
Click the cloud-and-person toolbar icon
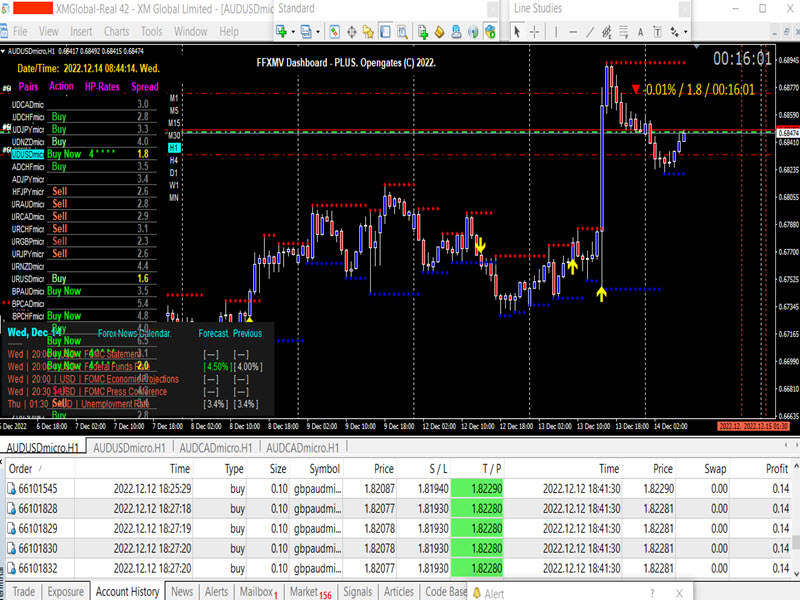pyautogui.click(x=456, y=32)
